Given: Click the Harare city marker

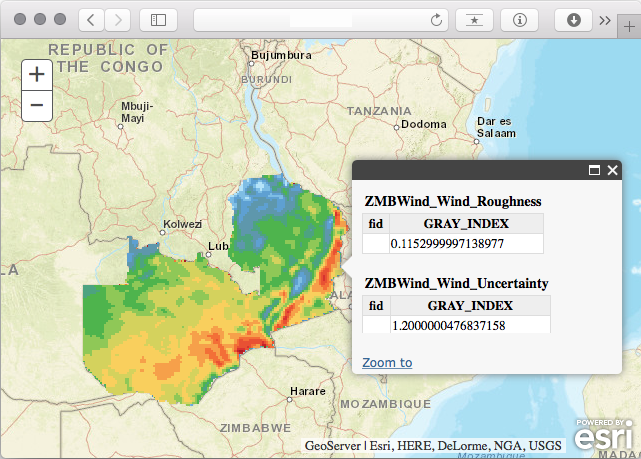Looking at the screenshot, I should (289, 399).
